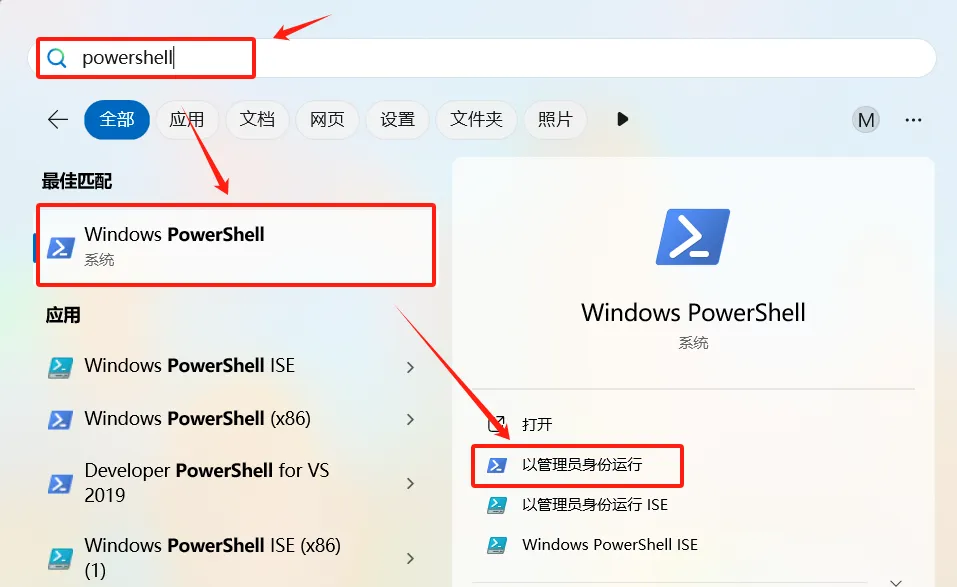
Task: Expand options for Windows PowerShell (x86)
Action: [410, 419]
